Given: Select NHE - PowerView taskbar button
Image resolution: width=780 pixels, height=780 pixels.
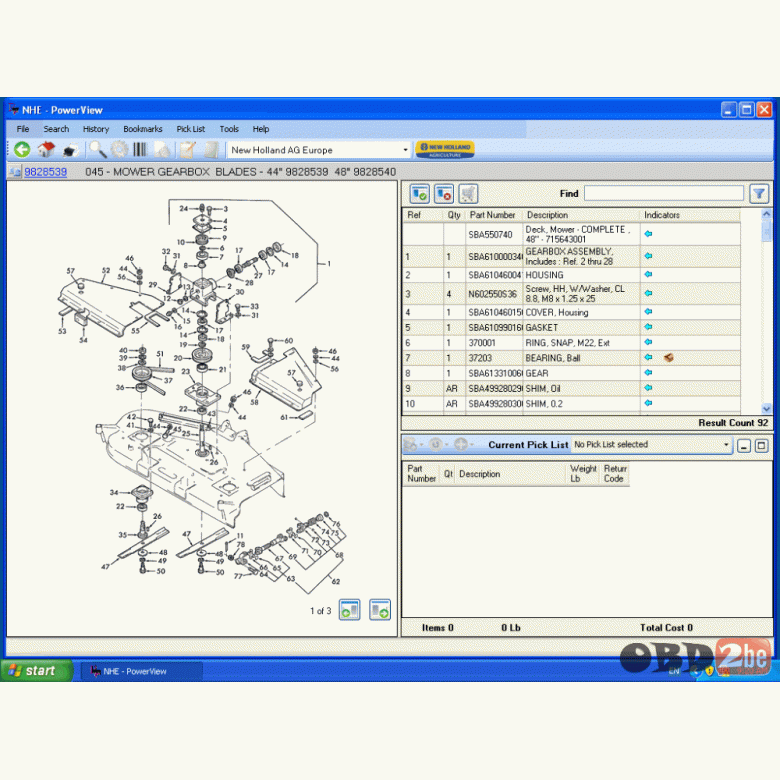Looking at the screenshot, I should [142, 671].
